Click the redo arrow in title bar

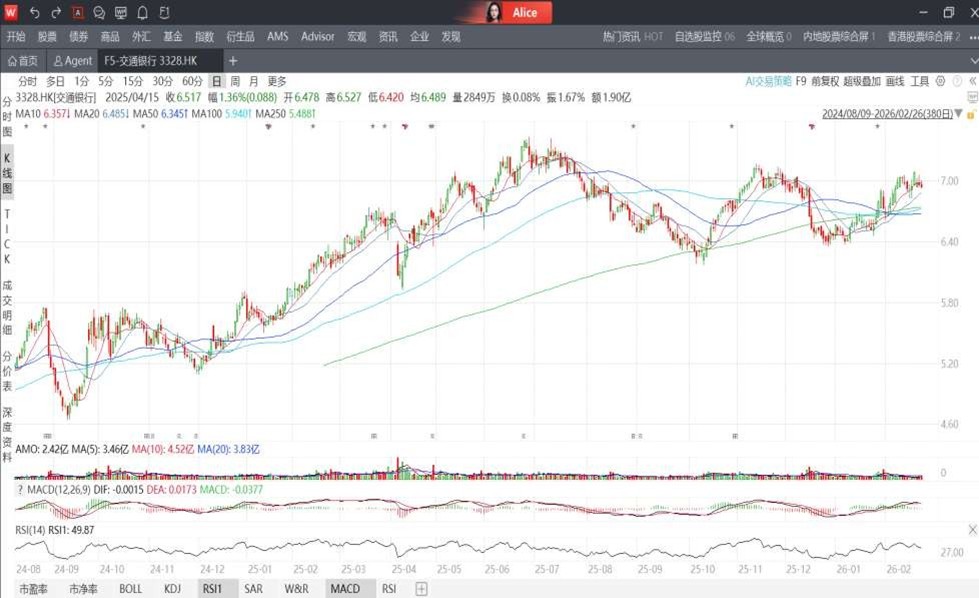coord(56,13)
